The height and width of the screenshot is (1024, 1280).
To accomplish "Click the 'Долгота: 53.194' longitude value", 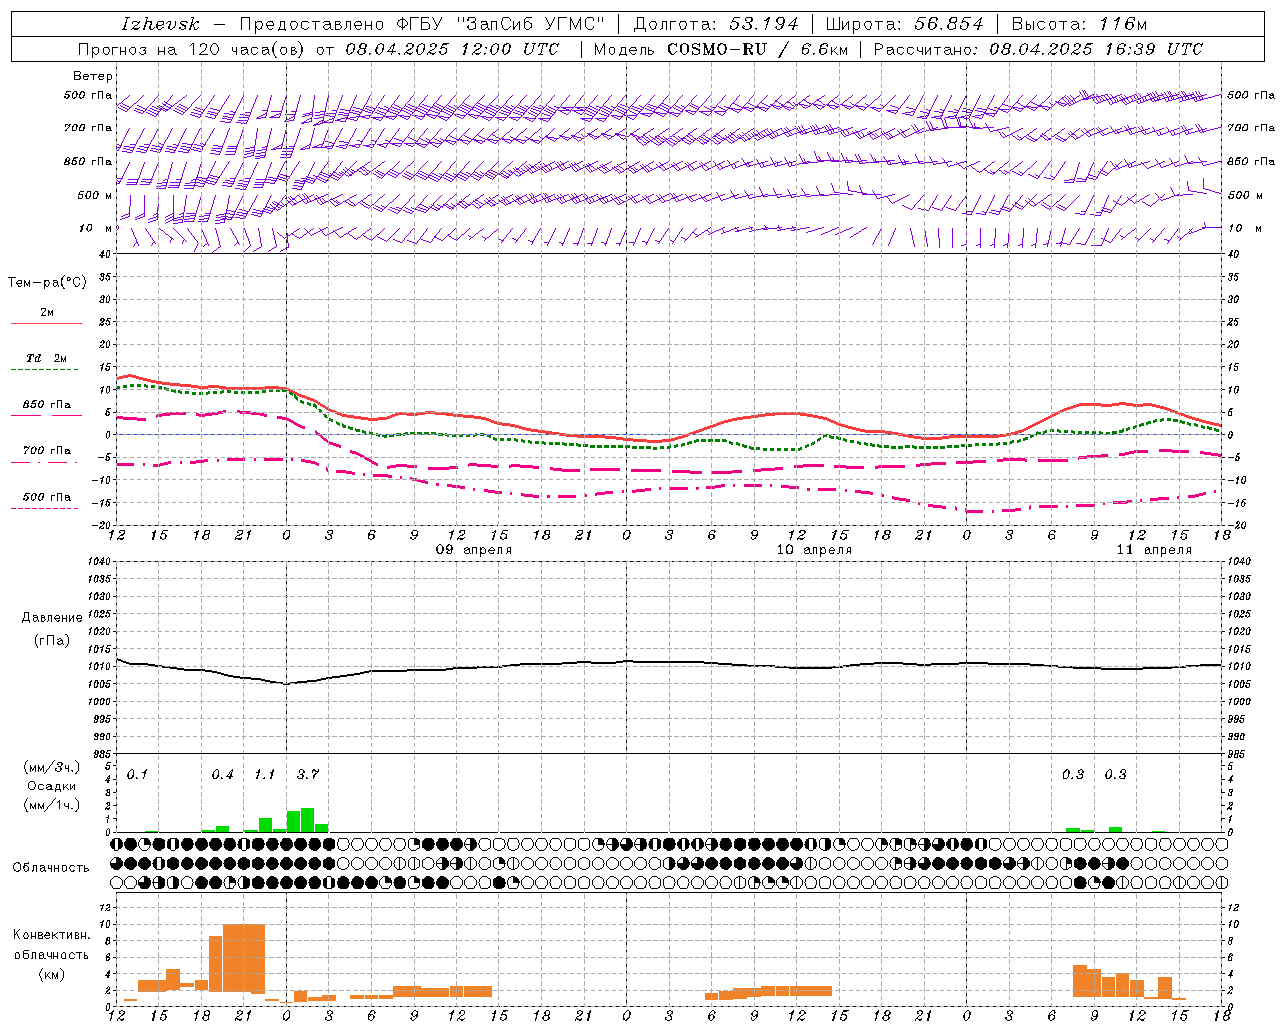I will coord(716,24).
